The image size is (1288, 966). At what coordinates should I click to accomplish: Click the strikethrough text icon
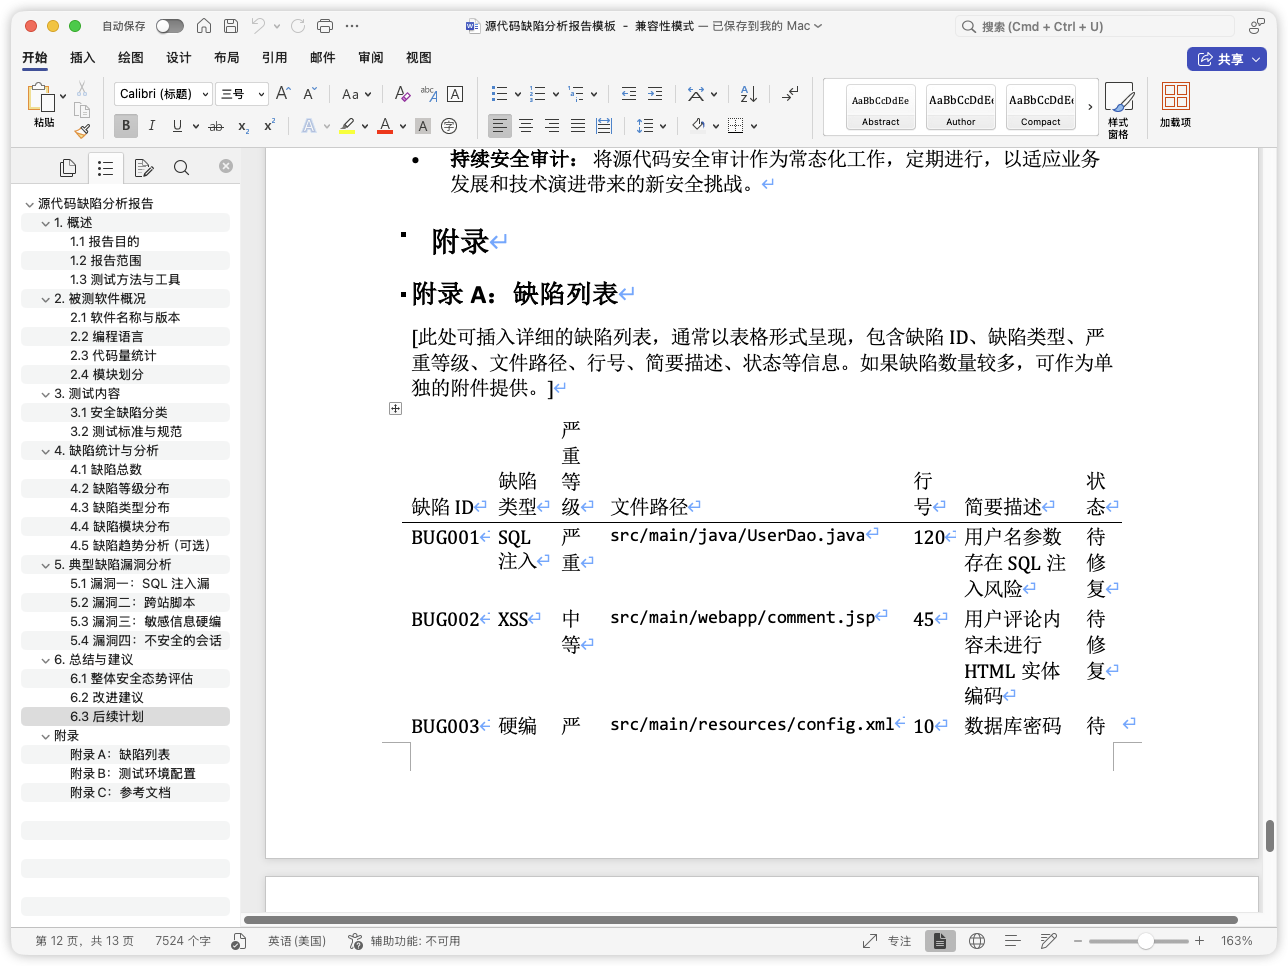pos(215,126)
